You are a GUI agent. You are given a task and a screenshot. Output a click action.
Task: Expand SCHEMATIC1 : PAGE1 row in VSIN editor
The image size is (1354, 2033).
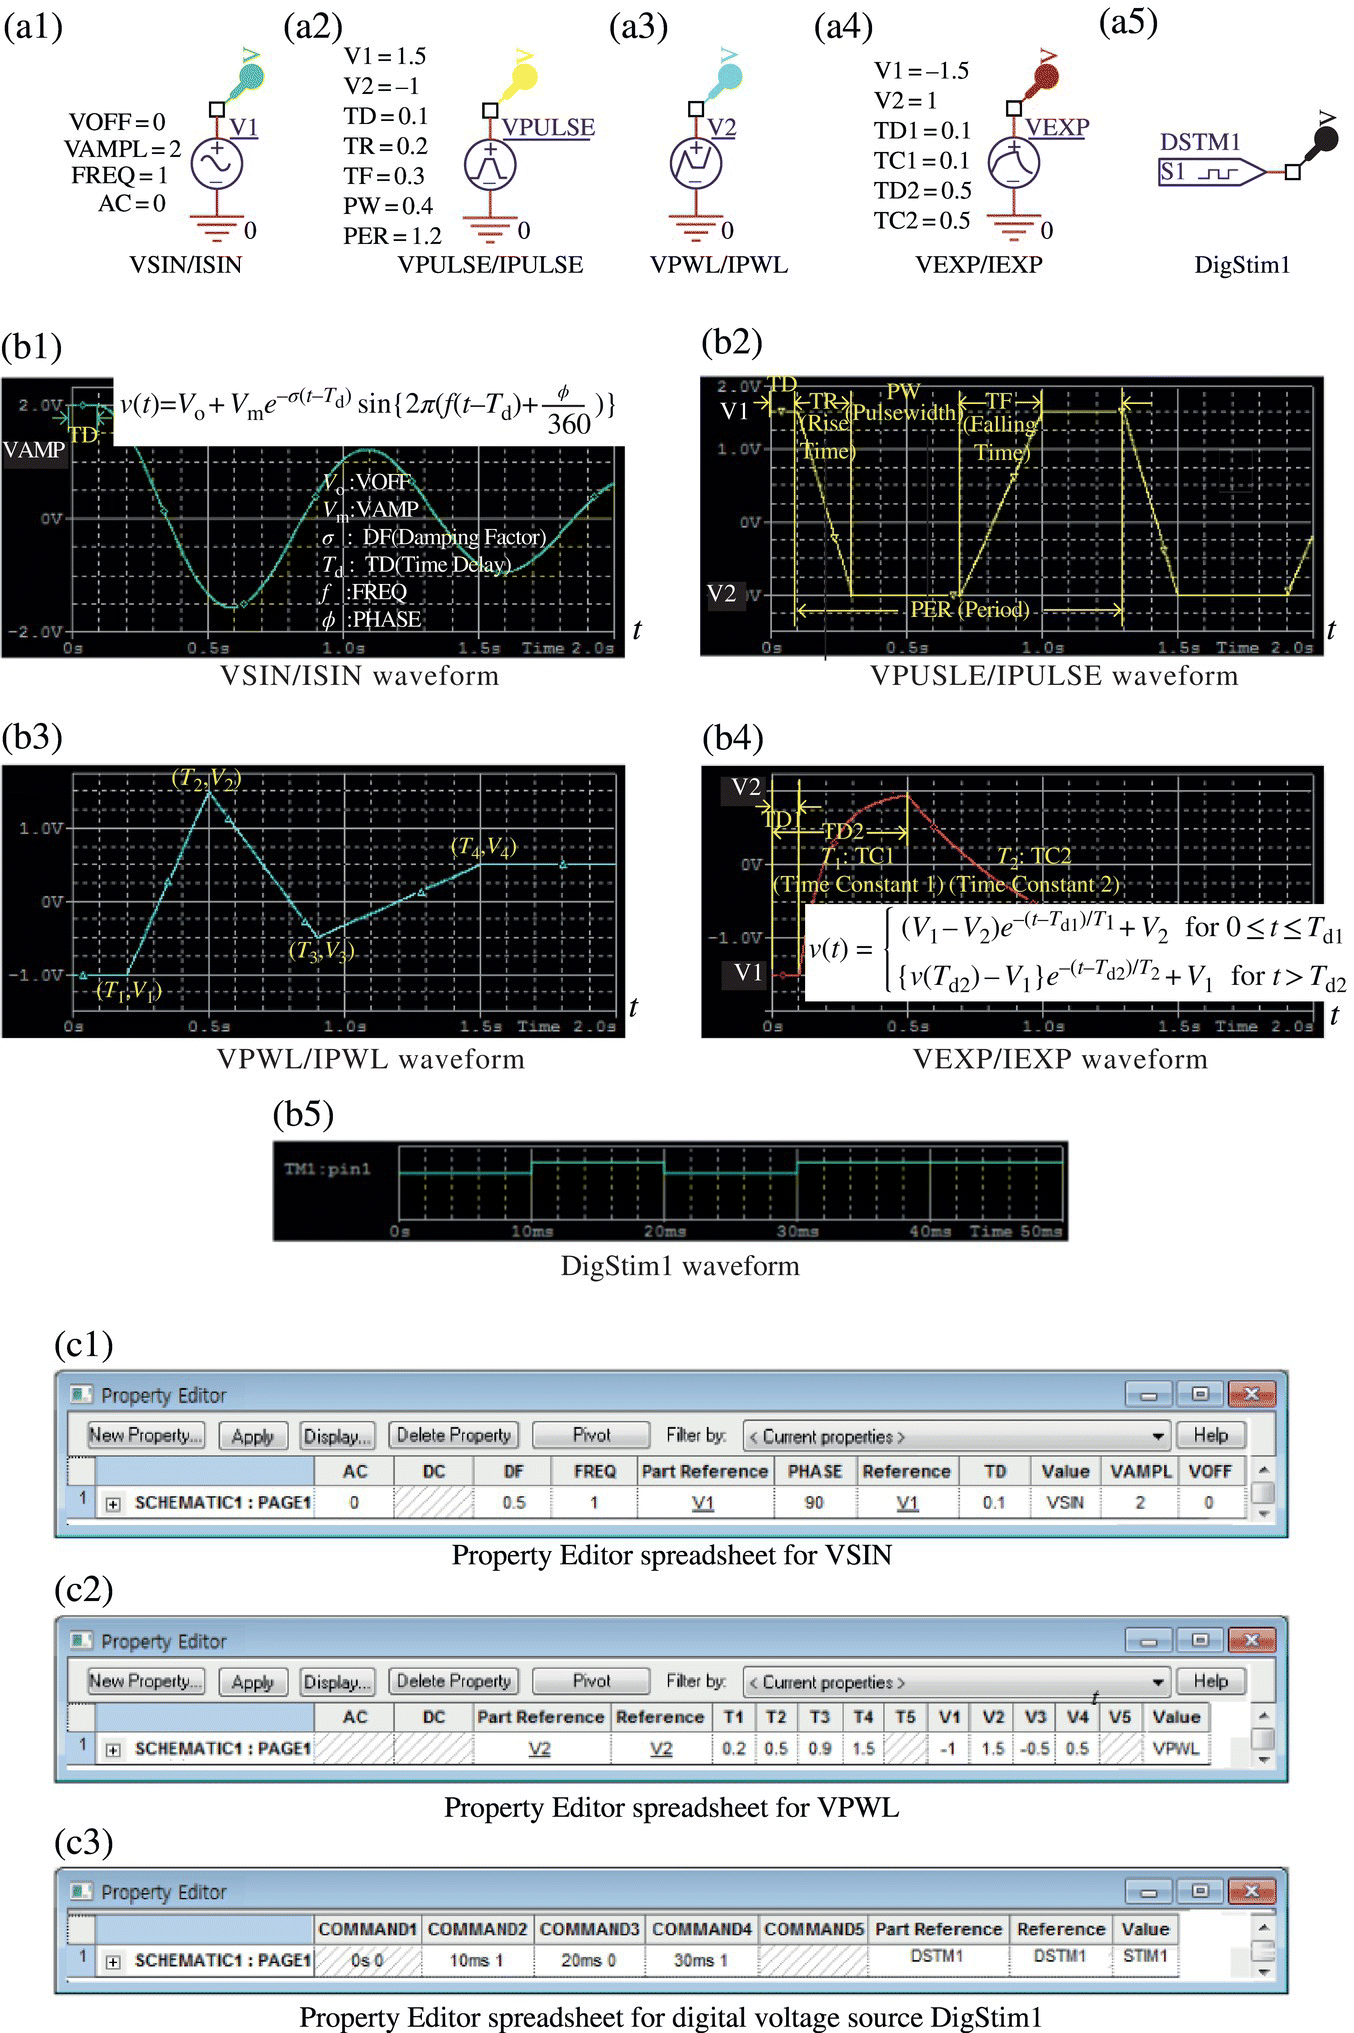[x=113, y=1503]
